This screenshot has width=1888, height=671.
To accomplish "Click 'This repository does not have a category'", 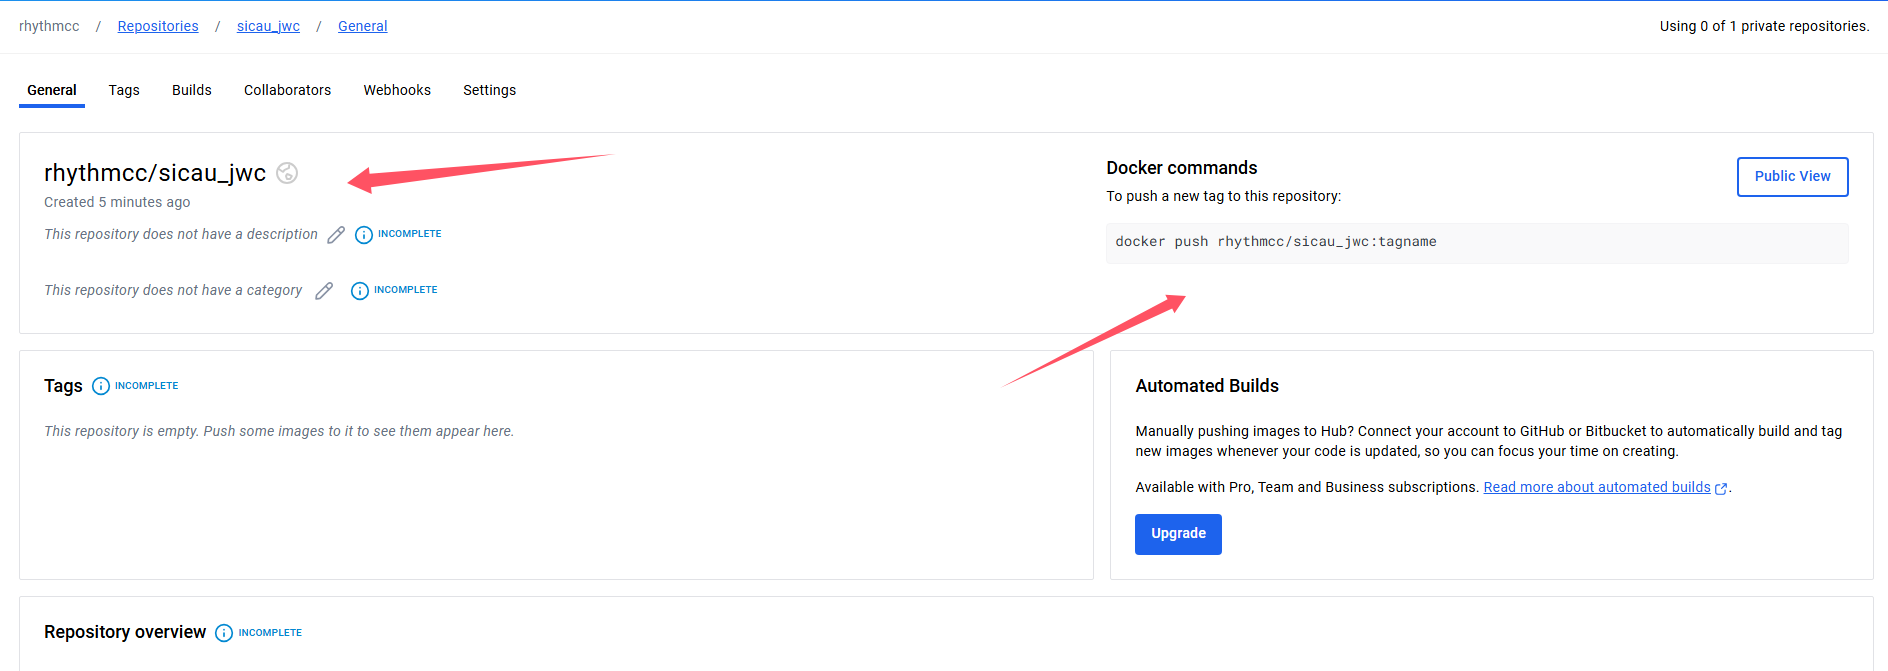I will point(173,290).
